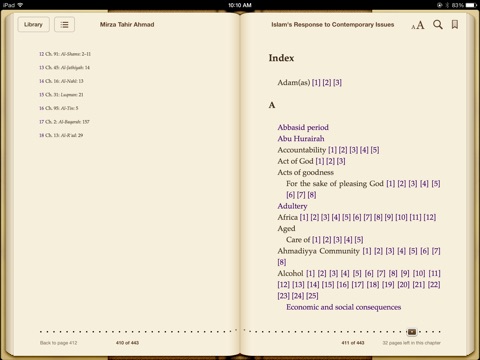Open Accountability reference [1]
Image resolution: width=480 pixels, height=360 pixels.
coord(332,150)
